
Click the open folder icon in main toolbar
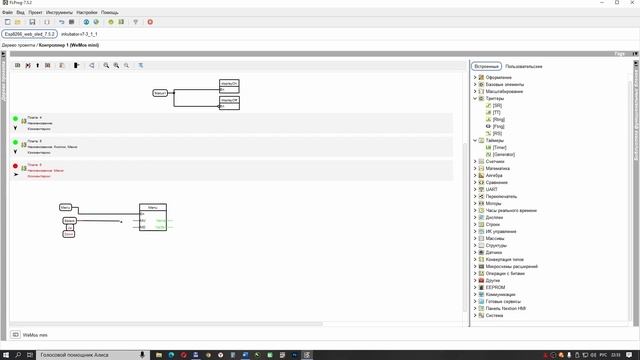coord(18,22)
